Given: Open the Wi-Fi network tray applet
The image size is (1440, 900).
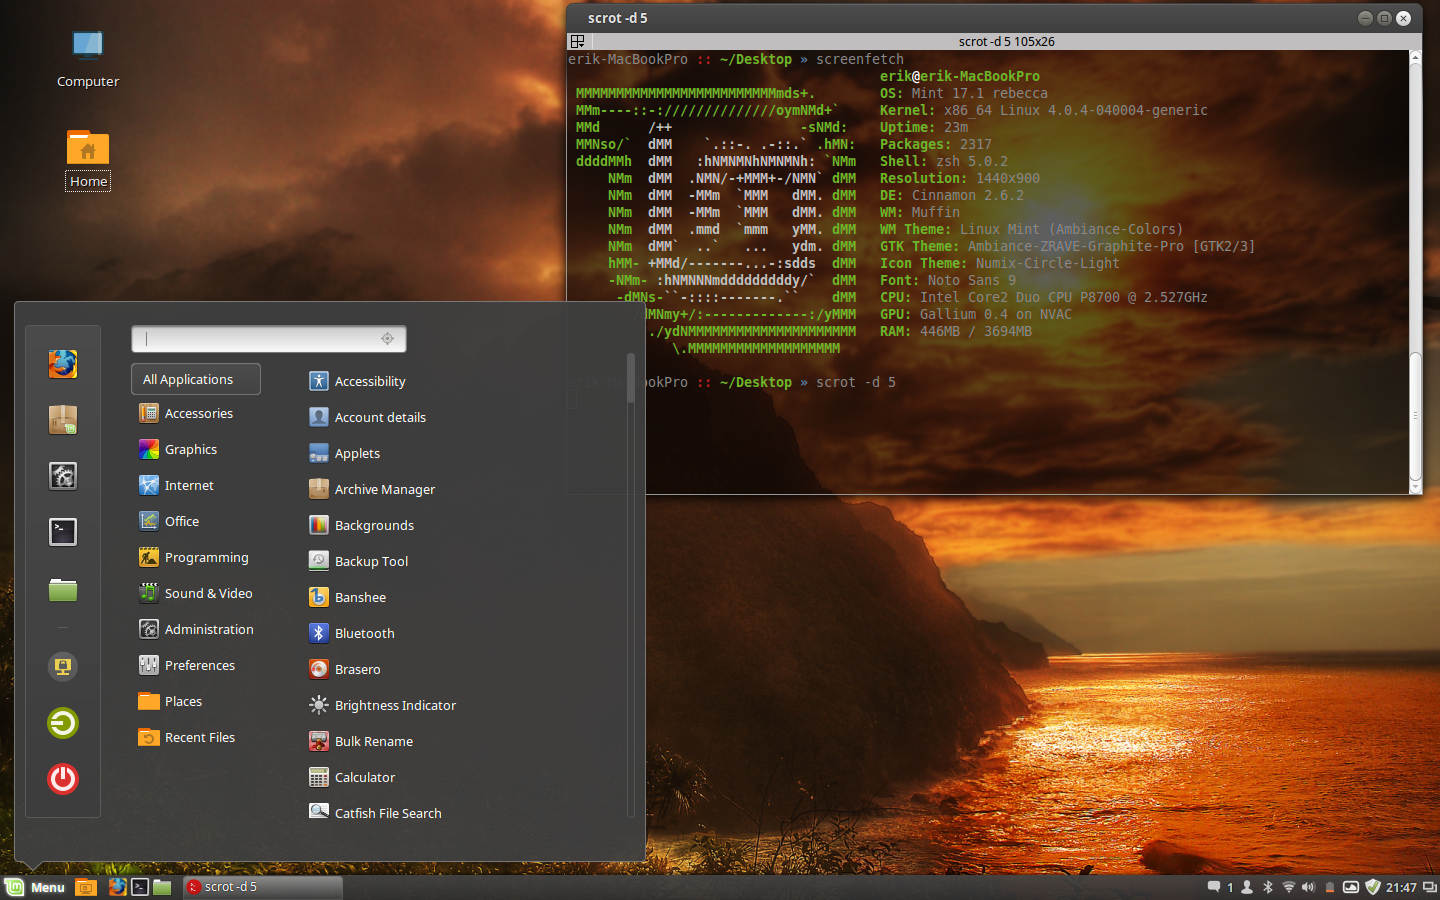Looking at the screenshot, I should pyautogui.click(x=1288, y=887).
